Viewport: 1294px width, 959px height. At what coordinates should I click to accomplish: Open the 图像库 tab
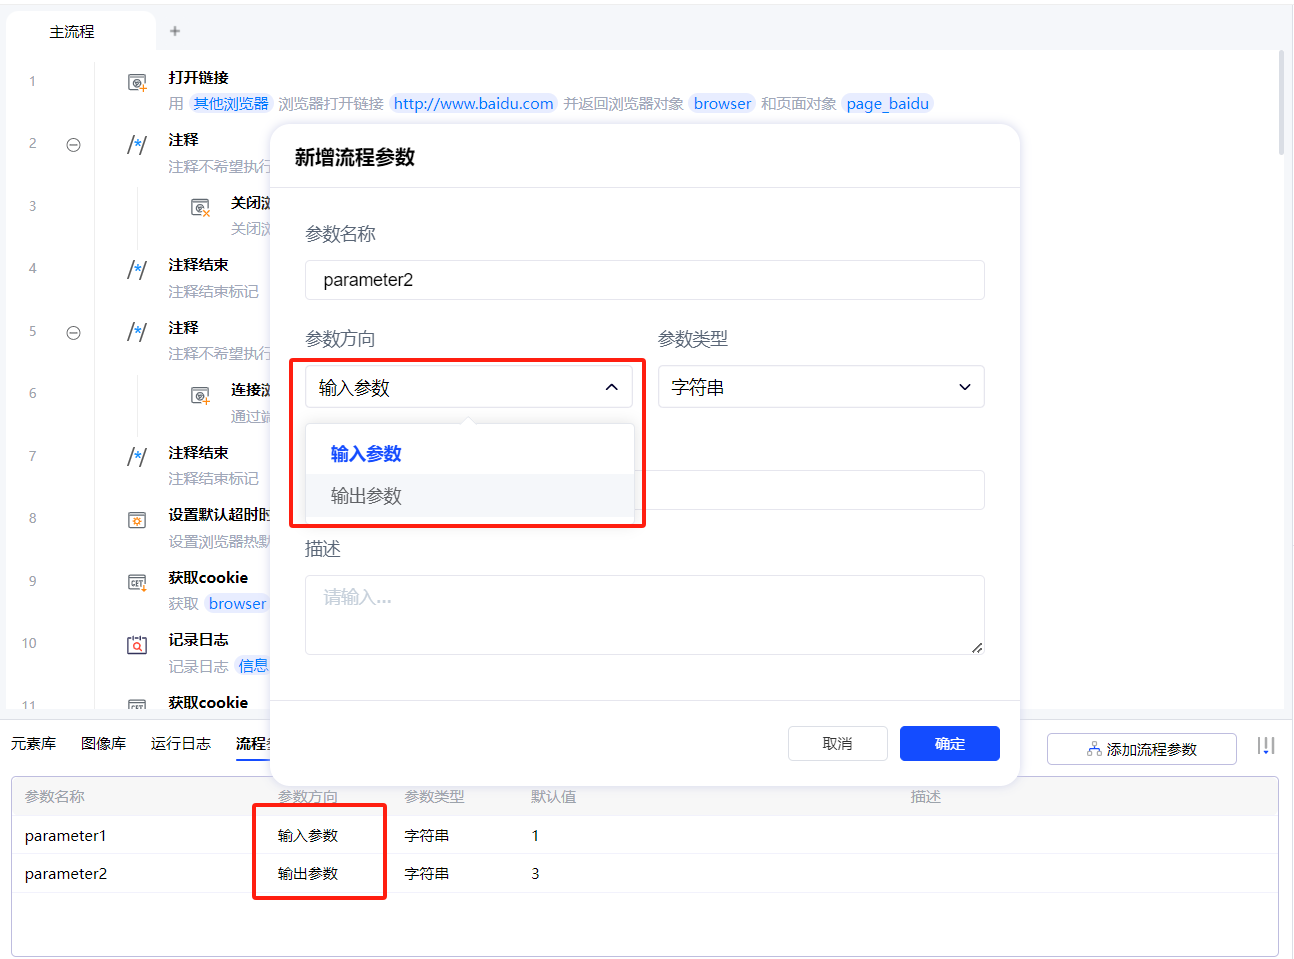pyautogui.click(x=104, y=743)
